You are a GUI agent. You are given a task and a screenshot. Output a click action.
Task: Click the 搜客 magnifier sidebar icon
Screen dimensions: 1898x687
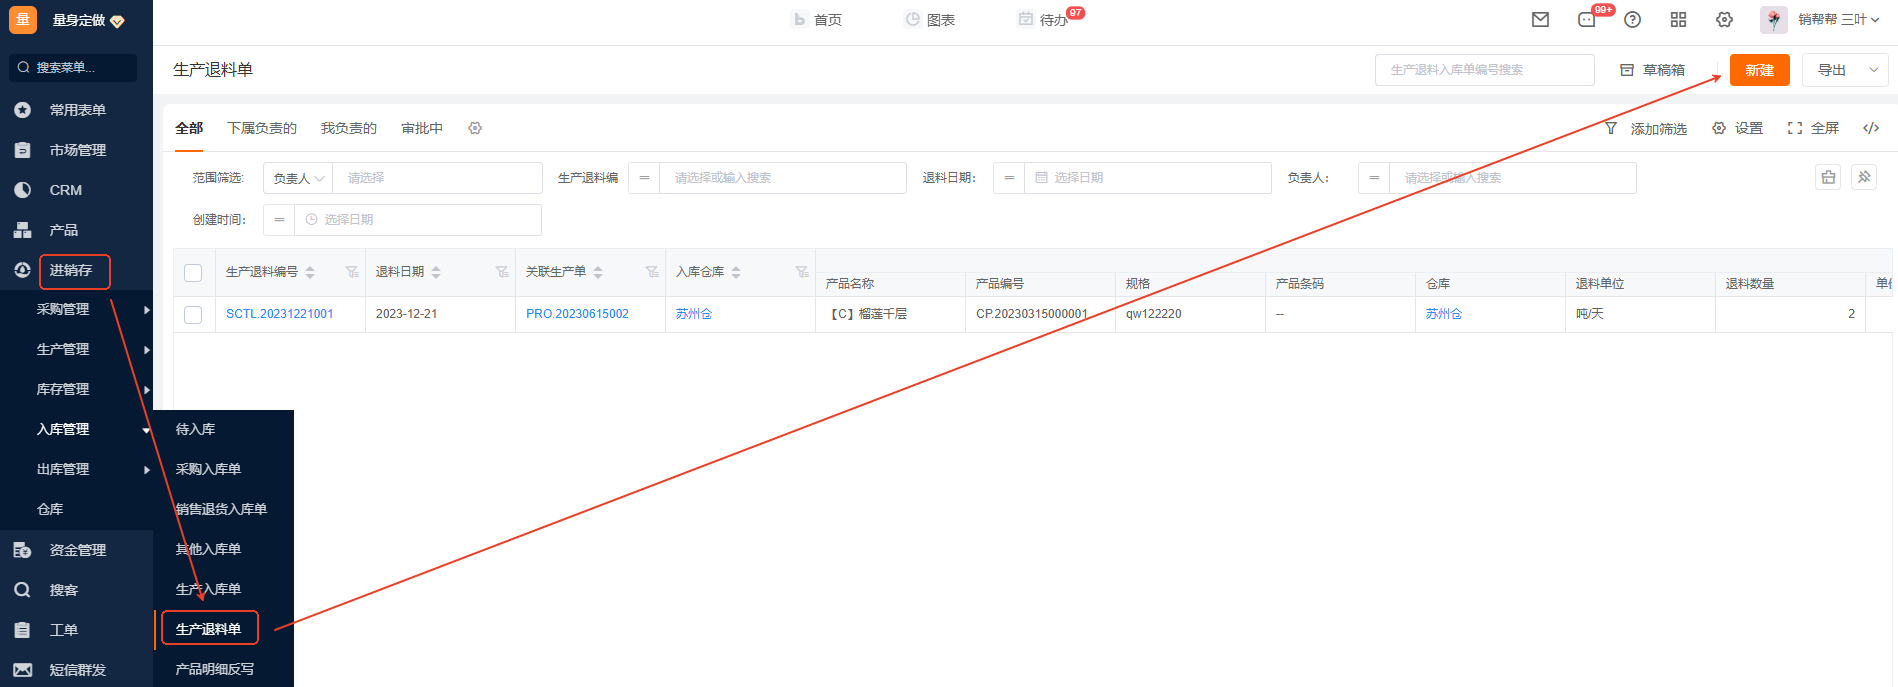coord(22,590)
